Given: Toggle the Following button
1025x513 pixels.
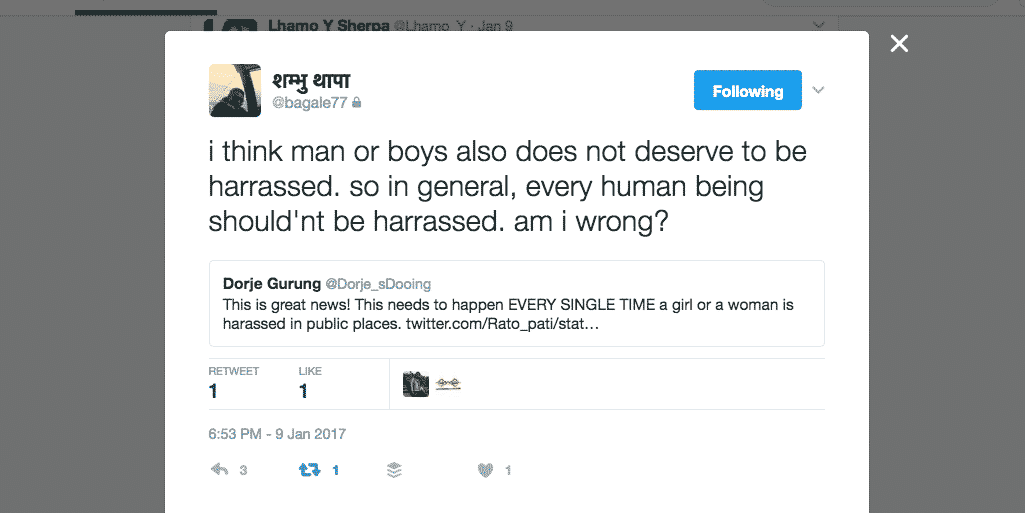Looking at the screenshot, I should tap(747, 91).
